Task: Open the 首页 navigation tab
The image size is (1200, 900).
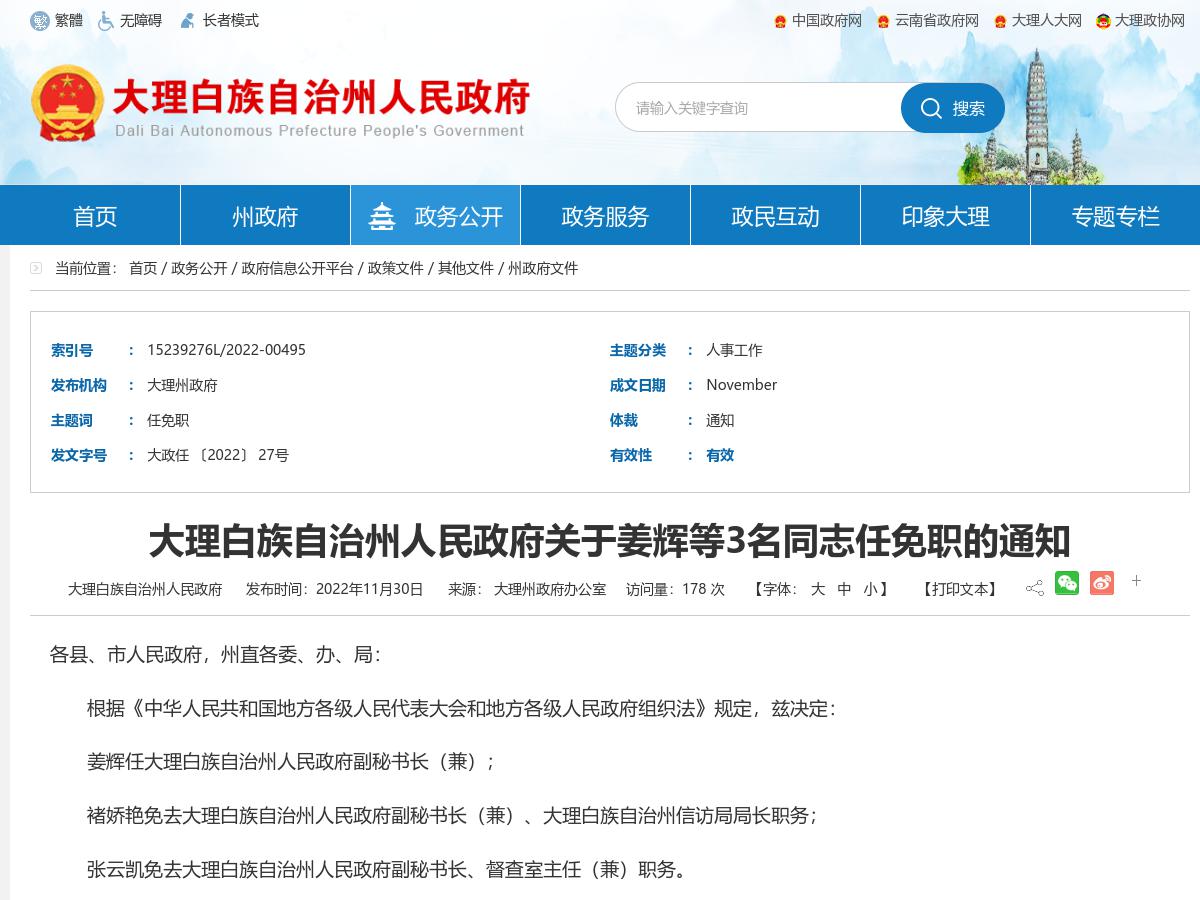Action: pos(94,214)
